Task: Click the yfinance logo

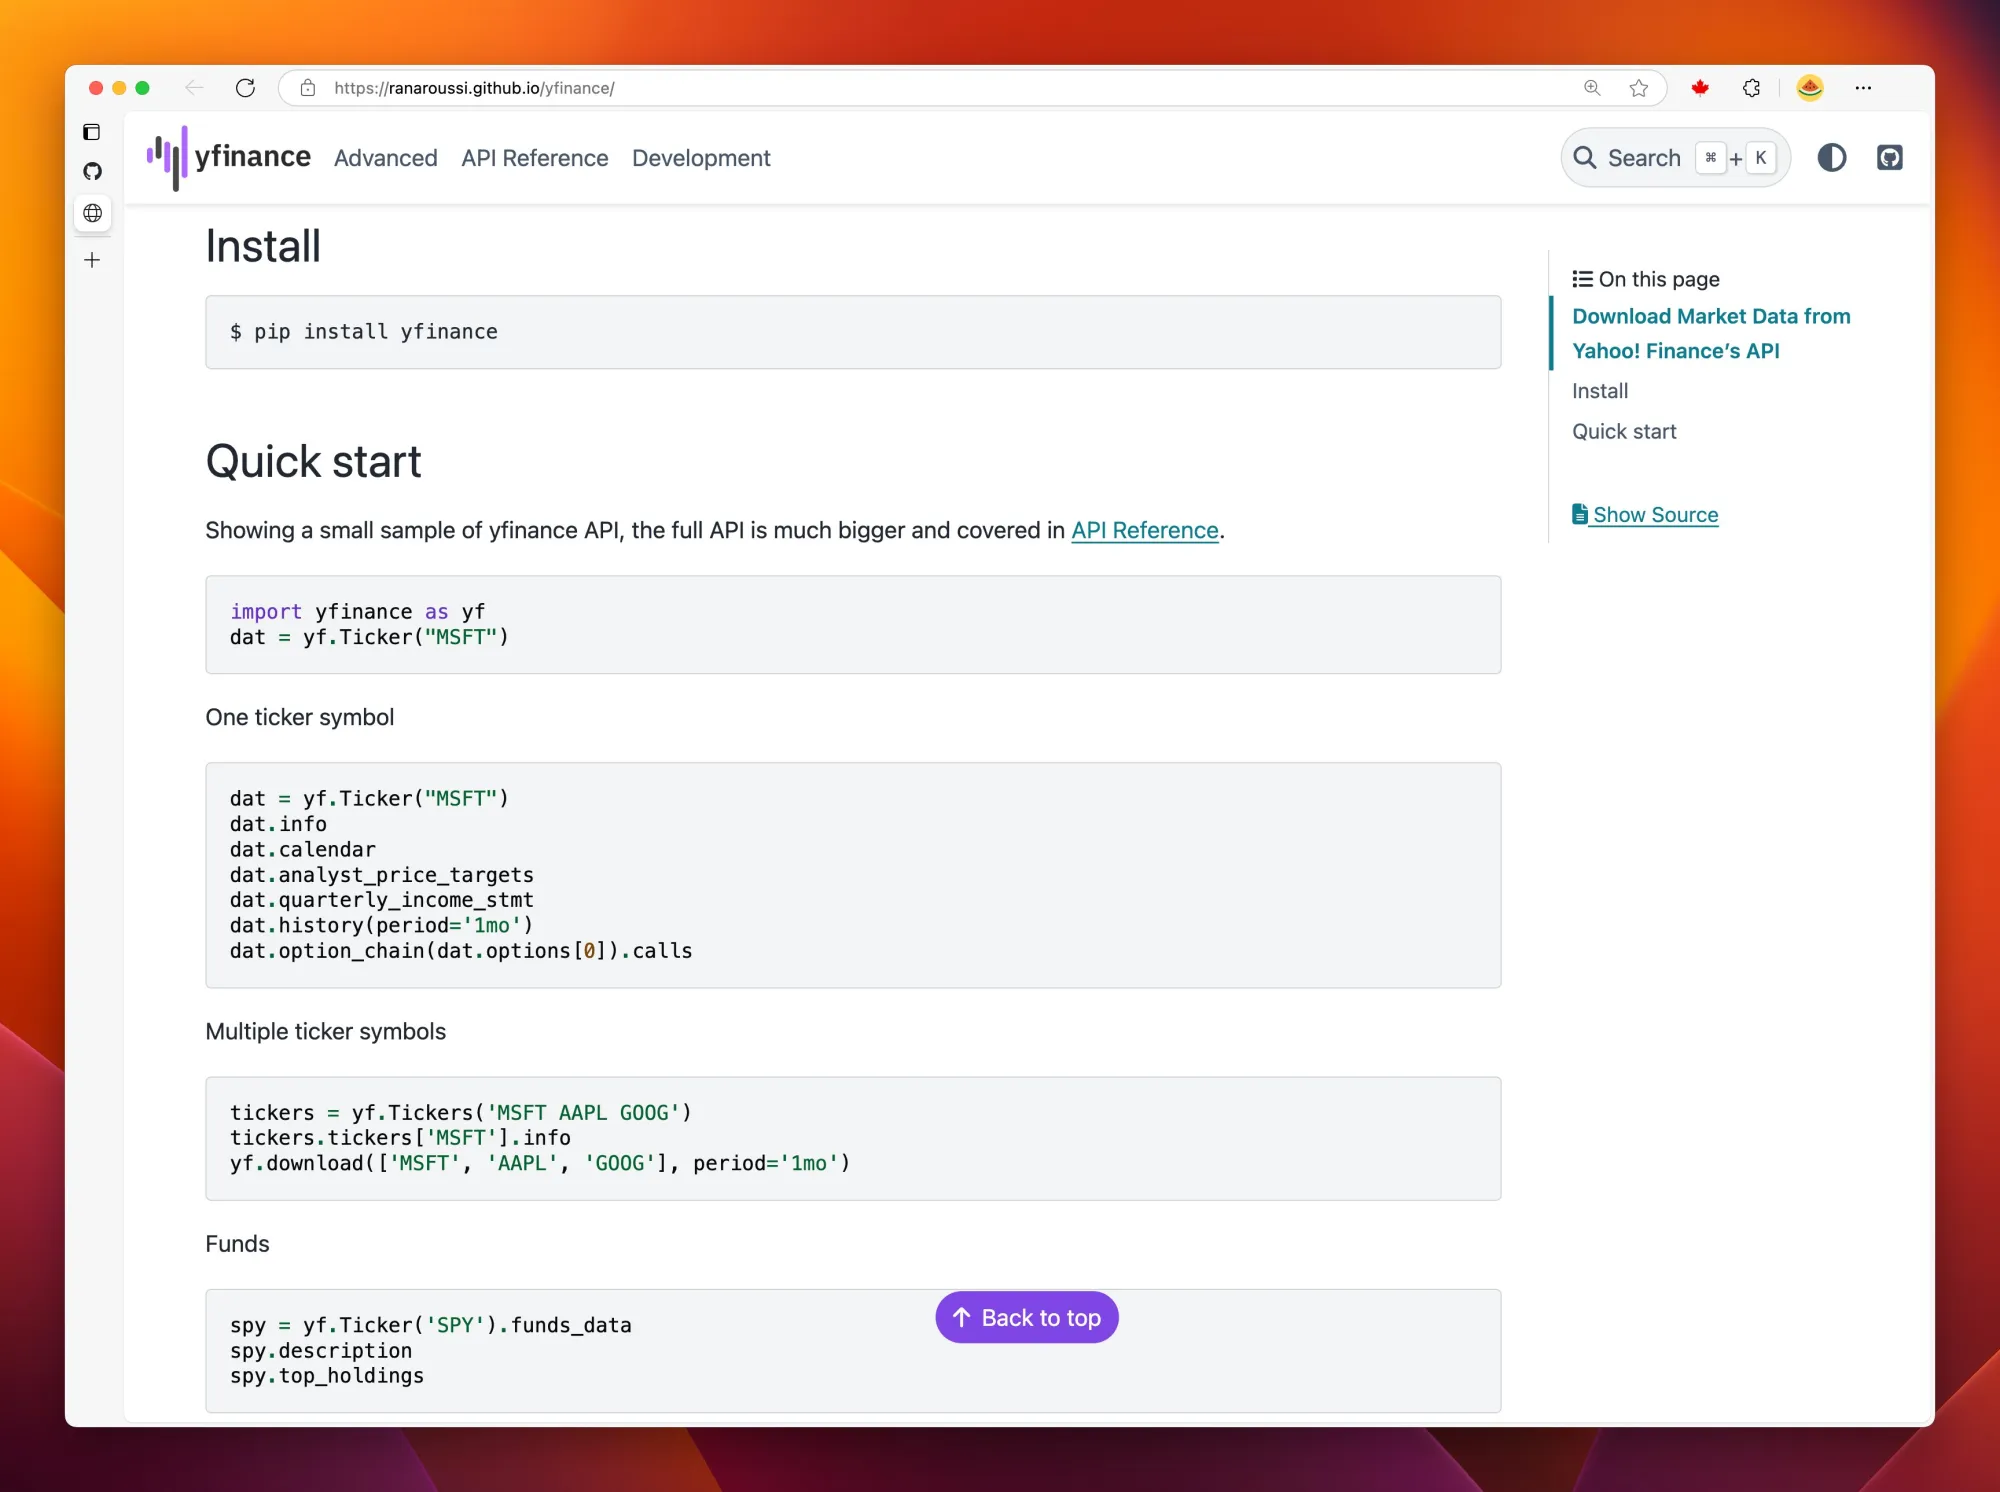Action: pyautogui.click(x=229, y=158)
